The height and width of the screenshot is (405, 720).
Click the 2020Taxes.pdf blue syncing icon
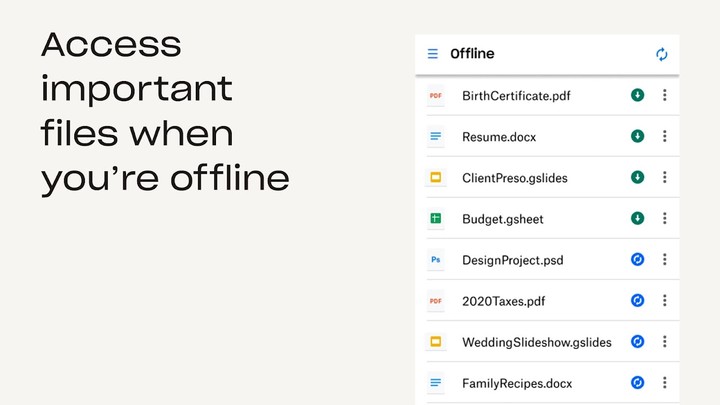pos(637,300)
